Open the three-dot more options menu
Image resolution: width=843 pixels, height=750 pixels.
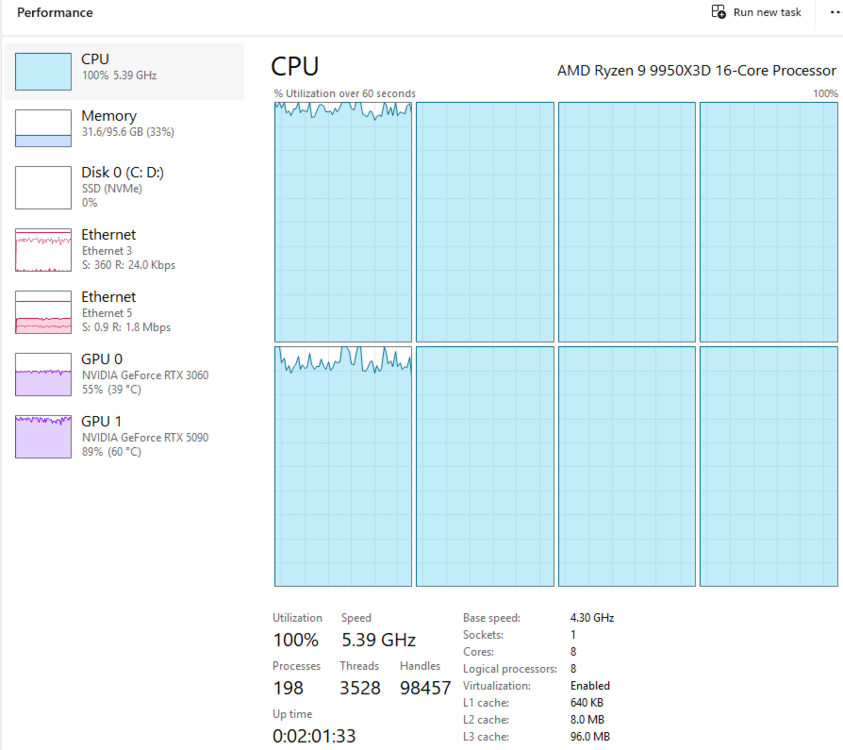[835, 12]
